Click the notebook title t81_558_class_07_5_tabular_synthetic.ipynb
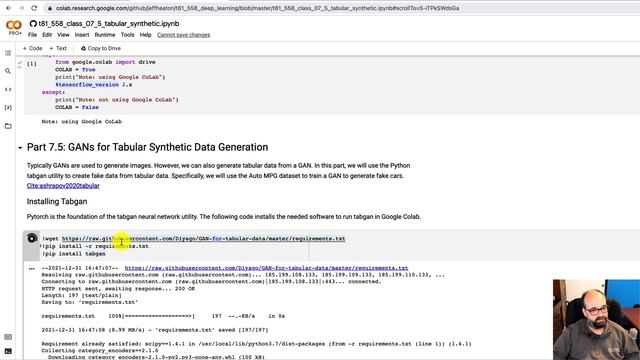The height and width of the screenshot is (360, 640). click(109, 24)
